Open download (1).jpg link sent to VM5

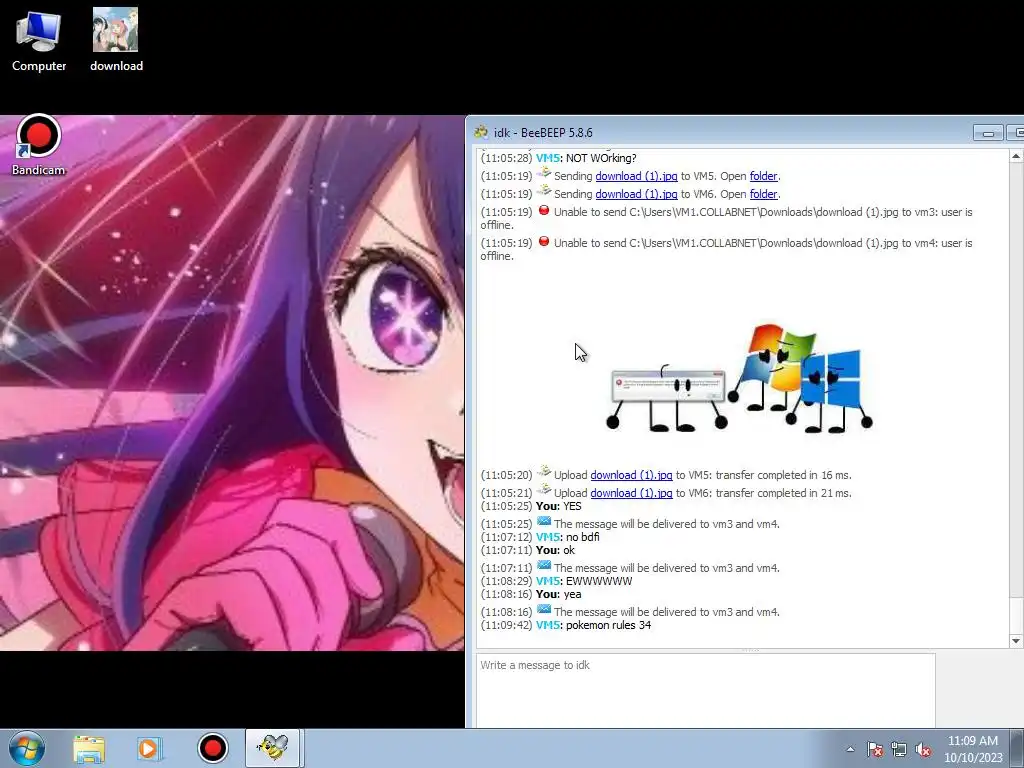[x=636, y=176]
